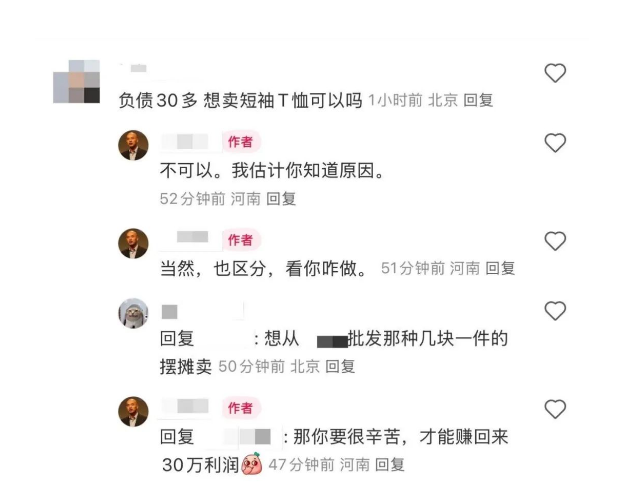Tap 回复 after 52分钟前 河南

pos(281,199)
